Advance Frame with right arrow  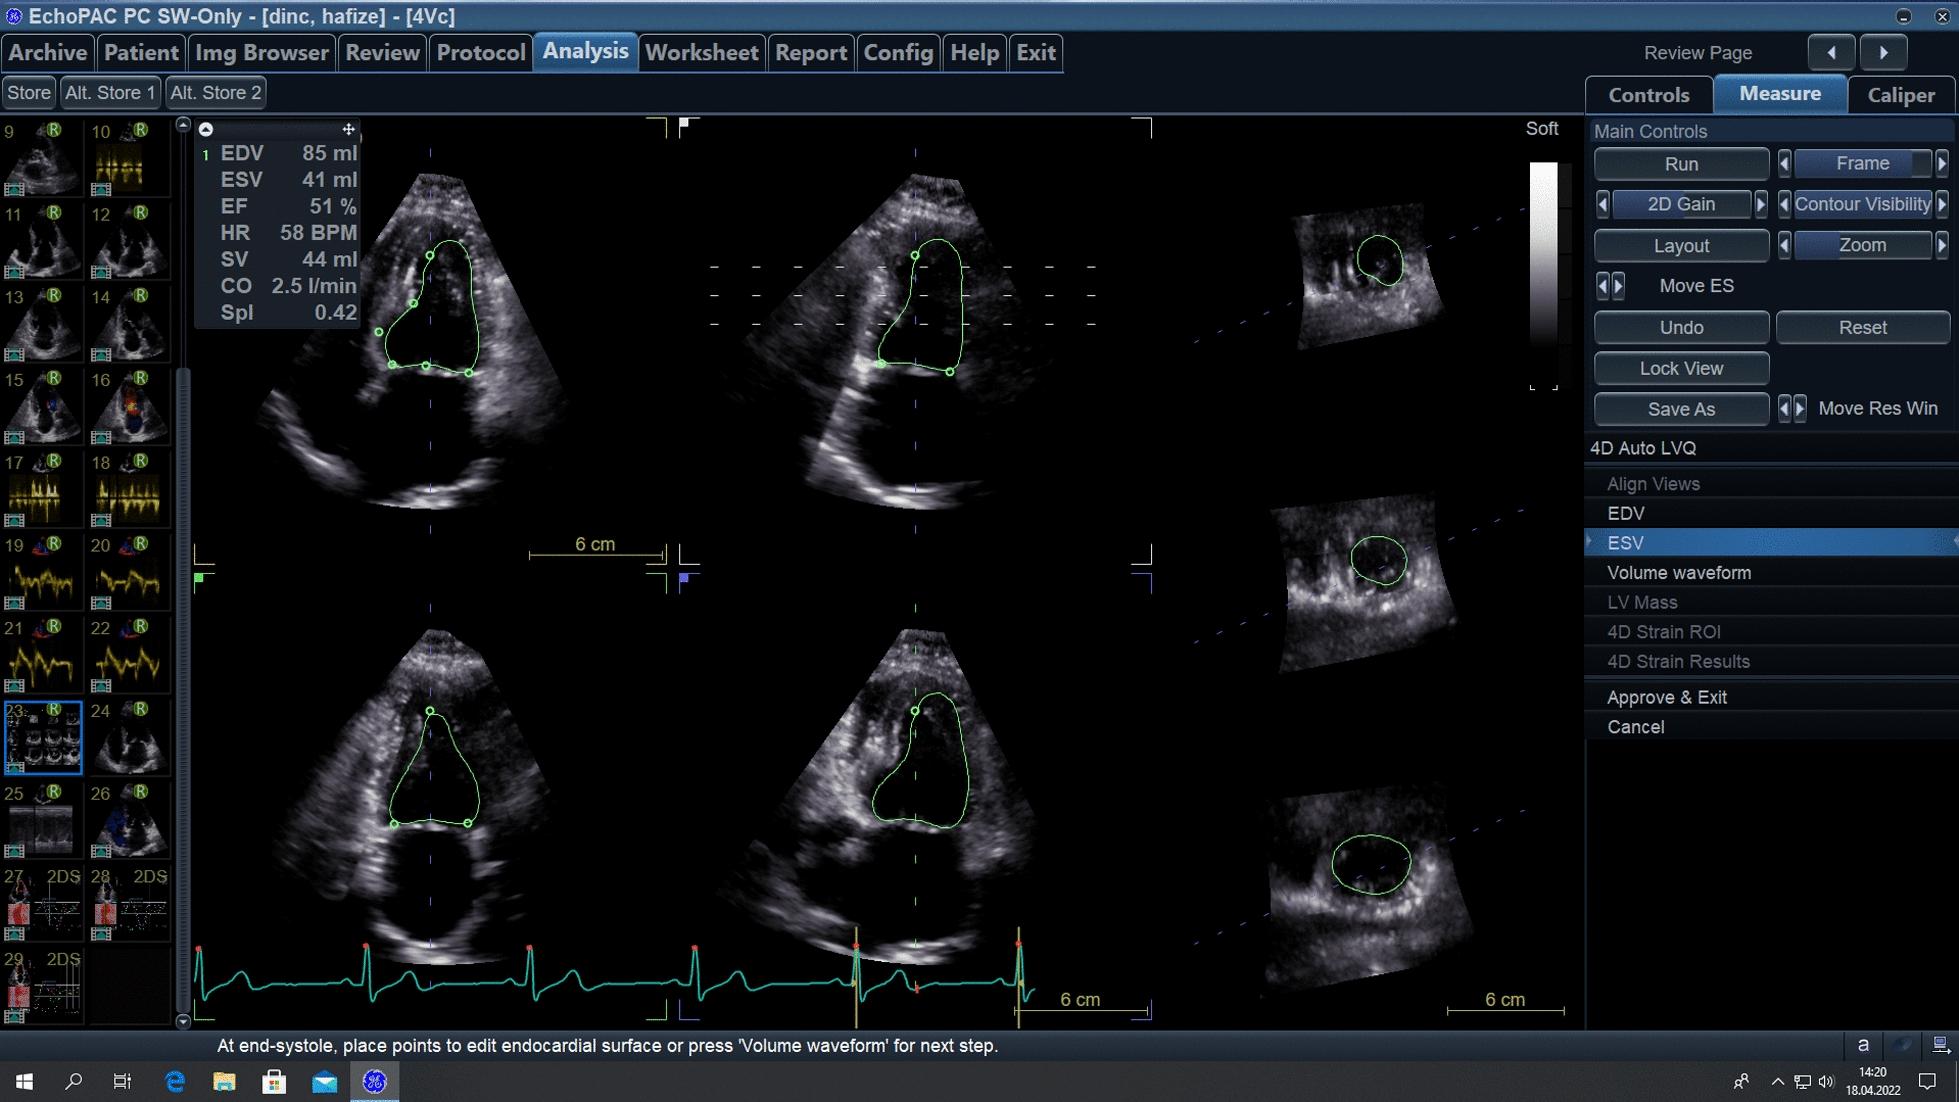pyautogui.click(x=1942, y=163)
